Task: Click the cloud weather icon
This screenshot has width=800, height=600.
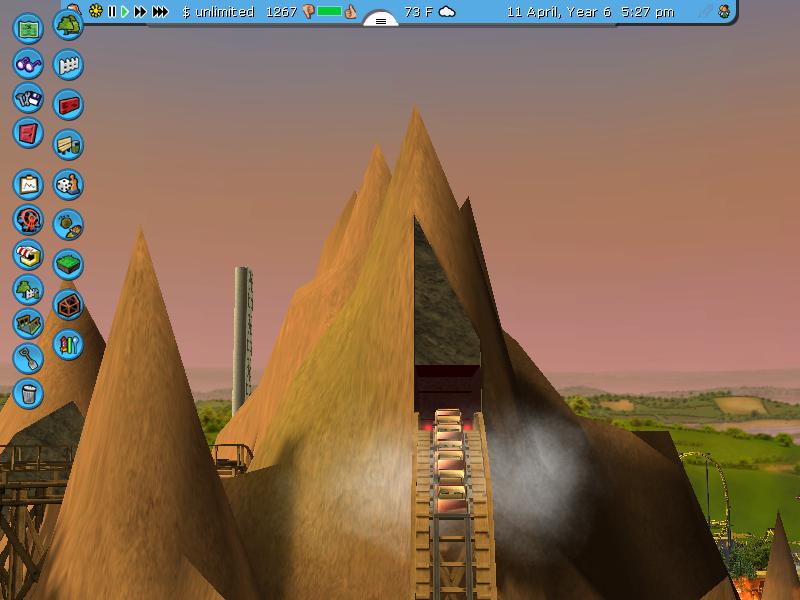Action: [x=447, y=12]
